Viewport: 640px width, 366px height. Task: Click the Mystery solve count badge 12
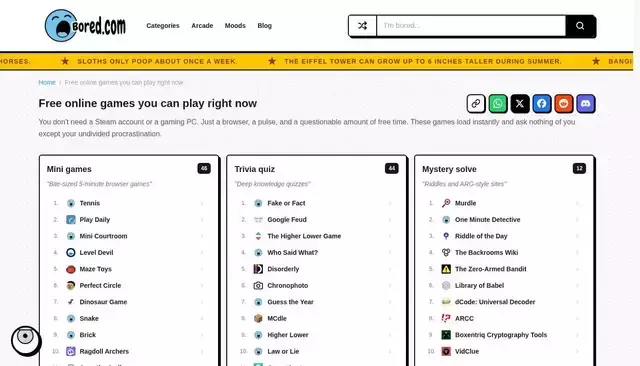[x=579, y=168]
